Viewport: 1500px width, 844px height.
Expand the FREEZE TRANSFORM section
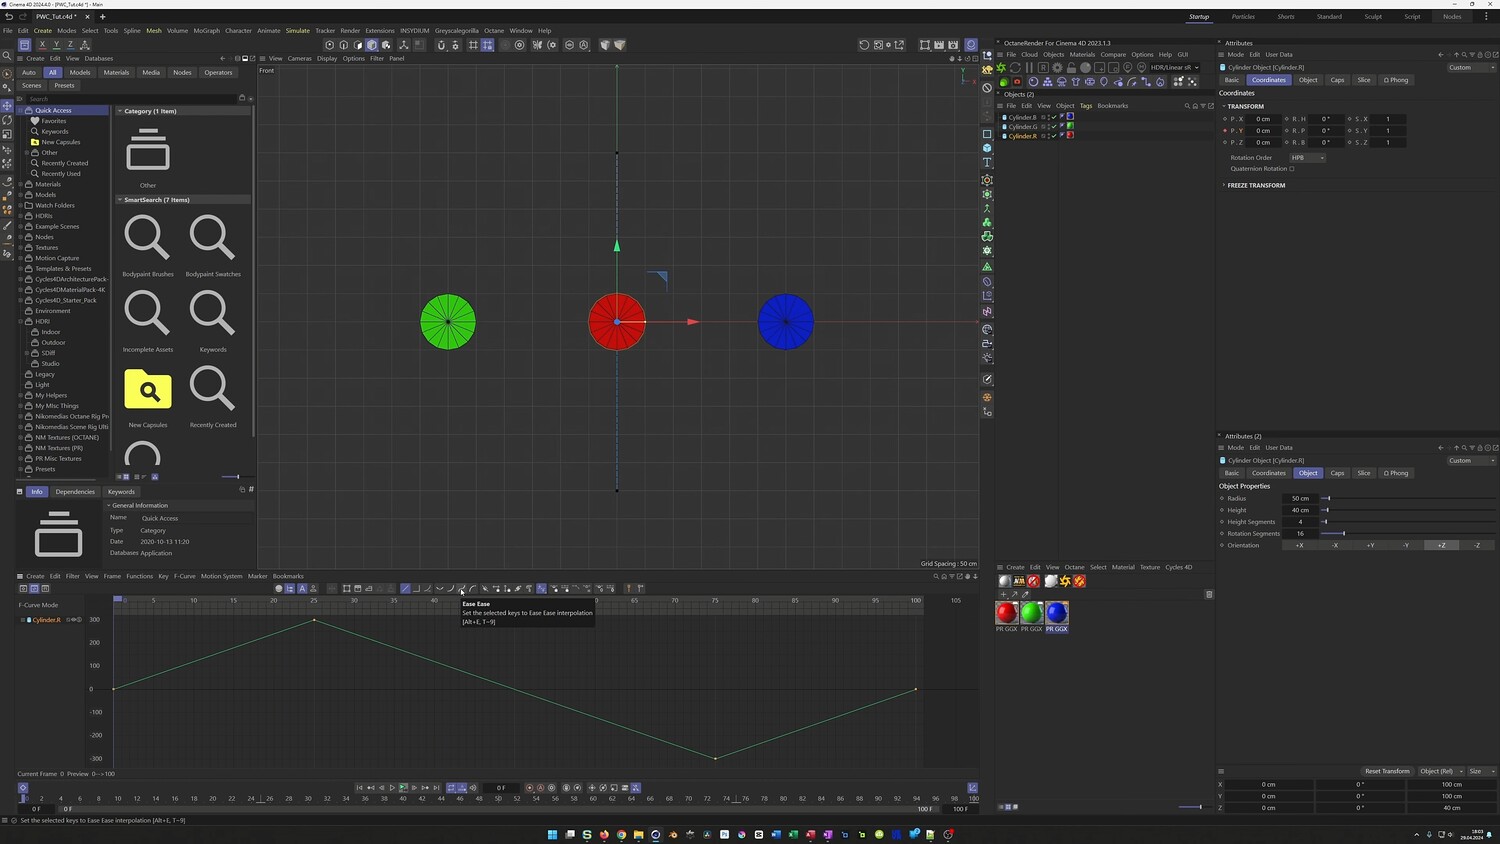1224,185
